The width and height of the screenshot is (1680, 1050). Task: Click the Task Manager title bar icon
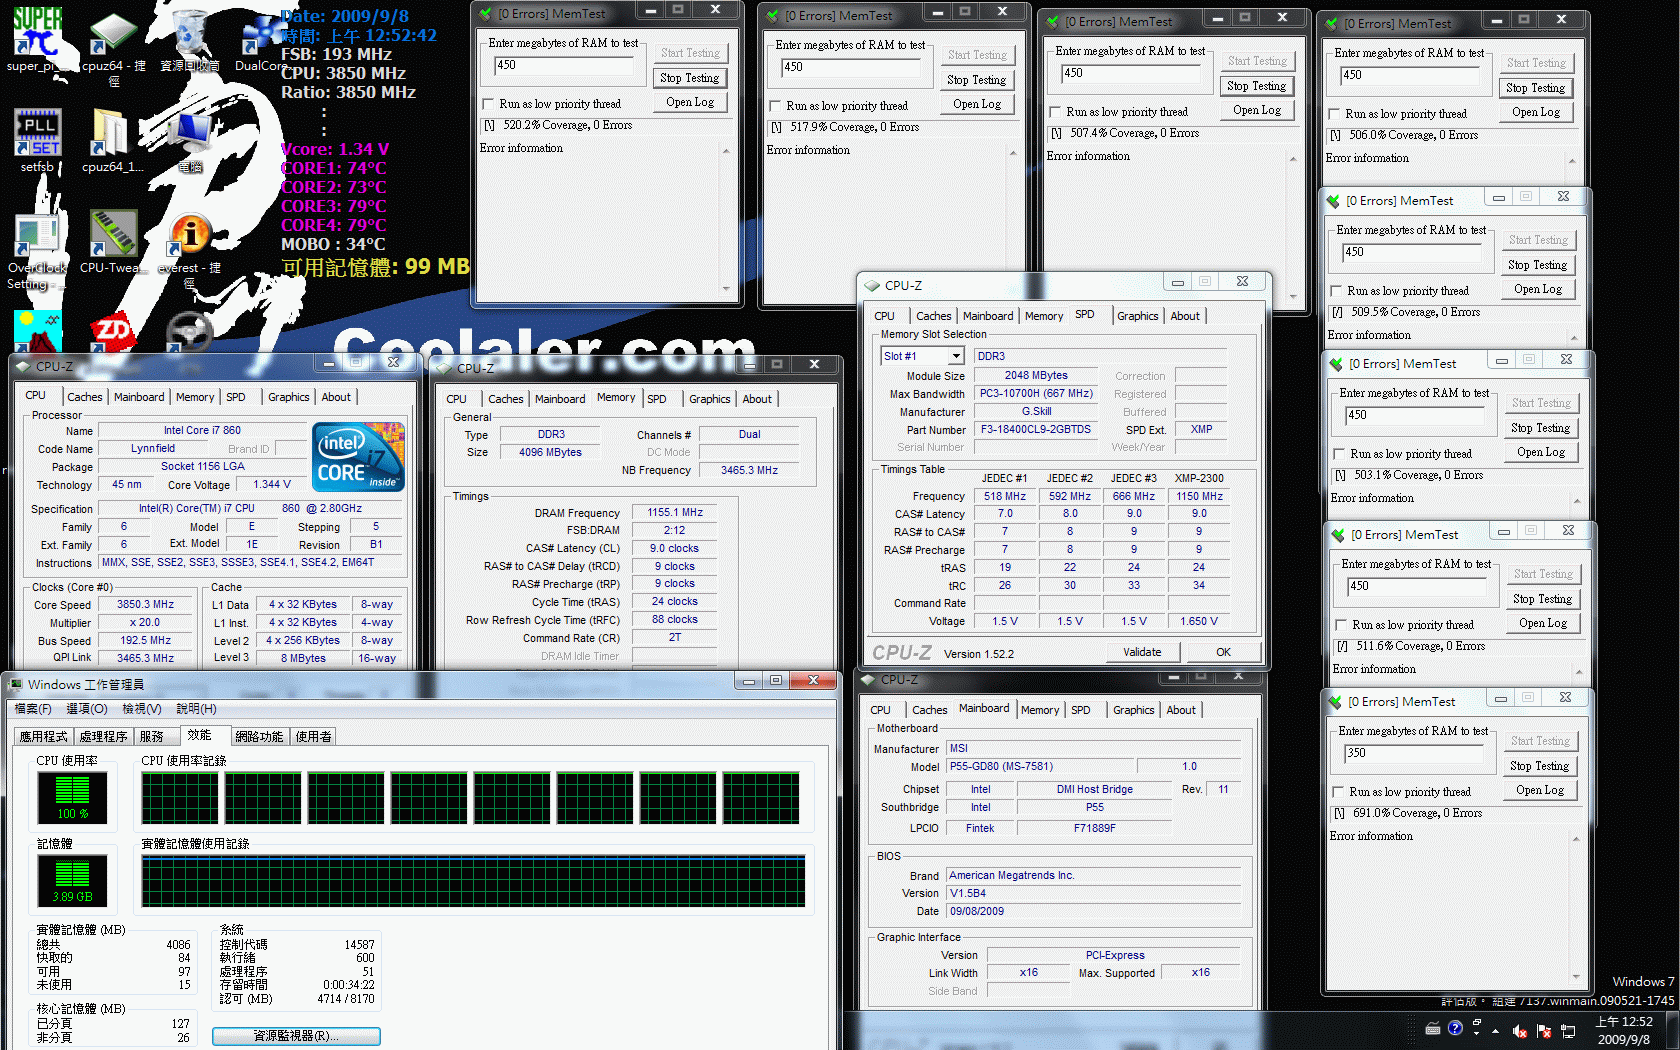15,684
